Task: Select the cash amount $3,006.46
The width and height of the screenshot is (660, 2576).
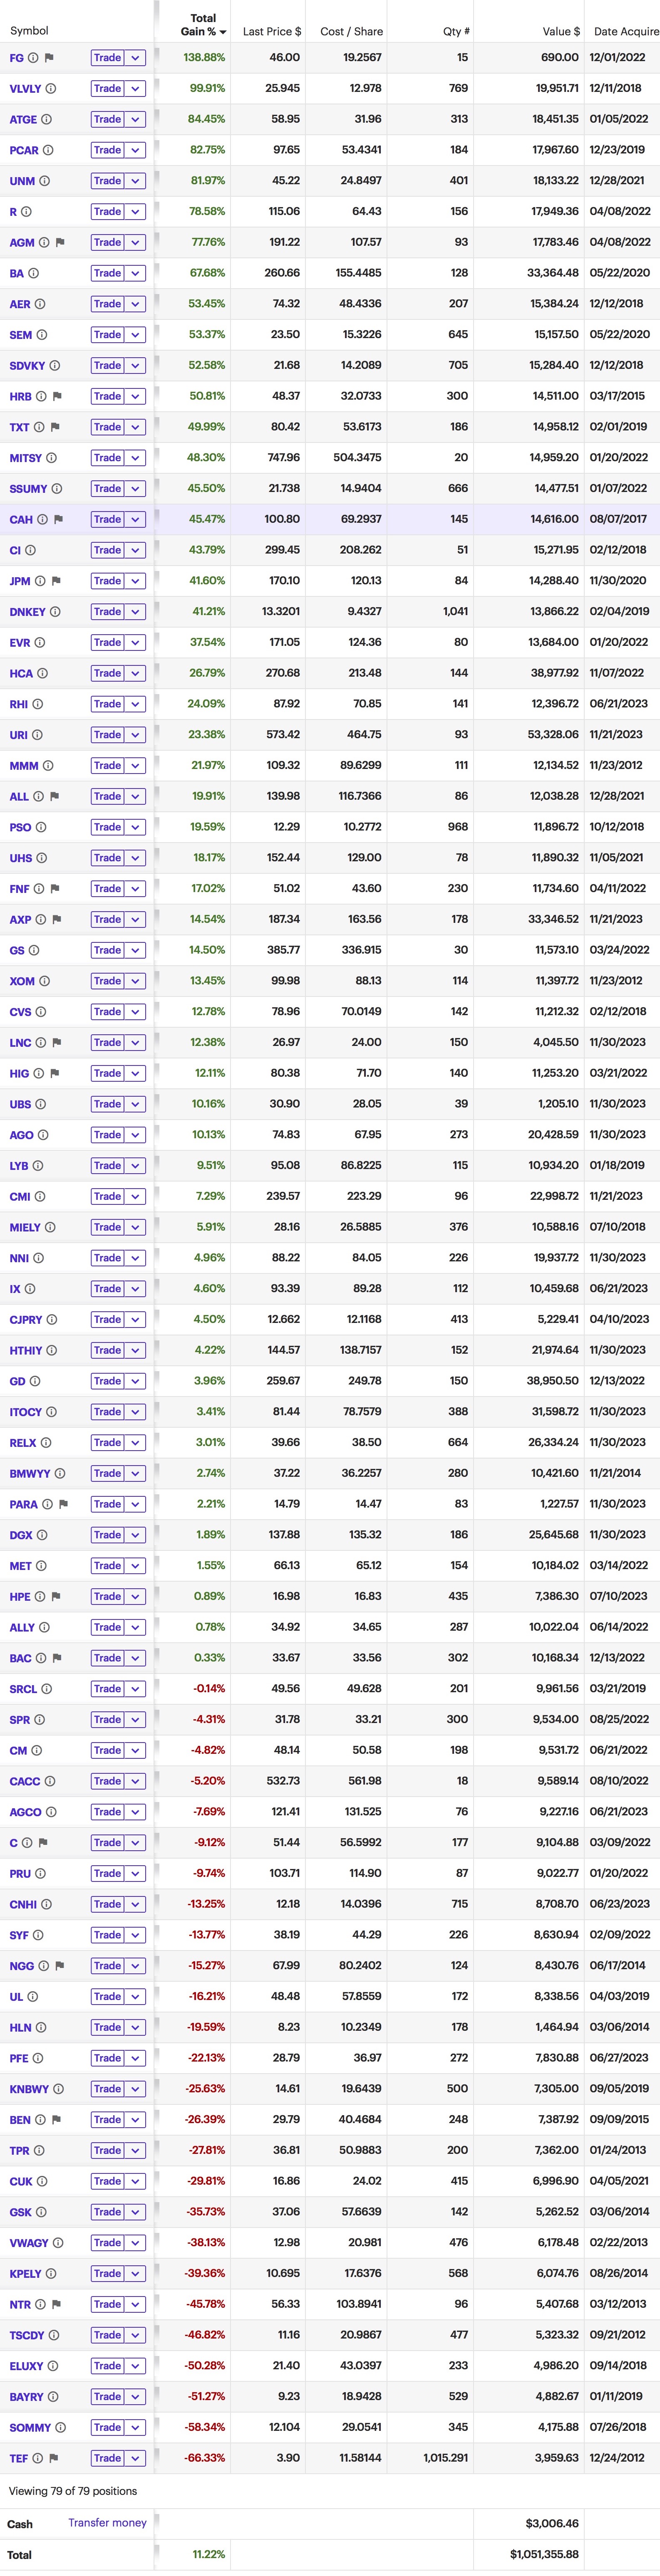Action: click(x=552, y=2523)
